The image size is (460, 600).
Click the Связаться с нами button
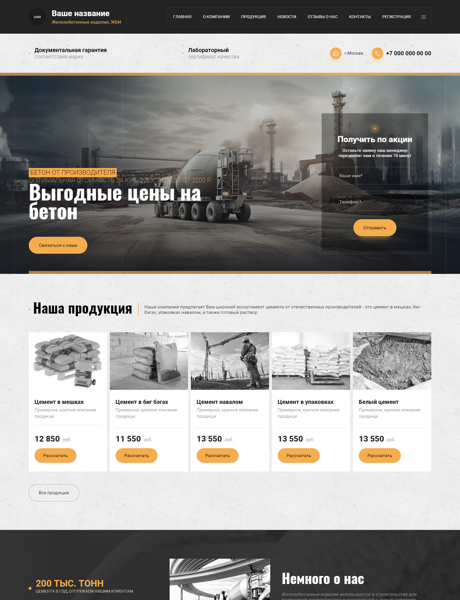tap(58, 245)
